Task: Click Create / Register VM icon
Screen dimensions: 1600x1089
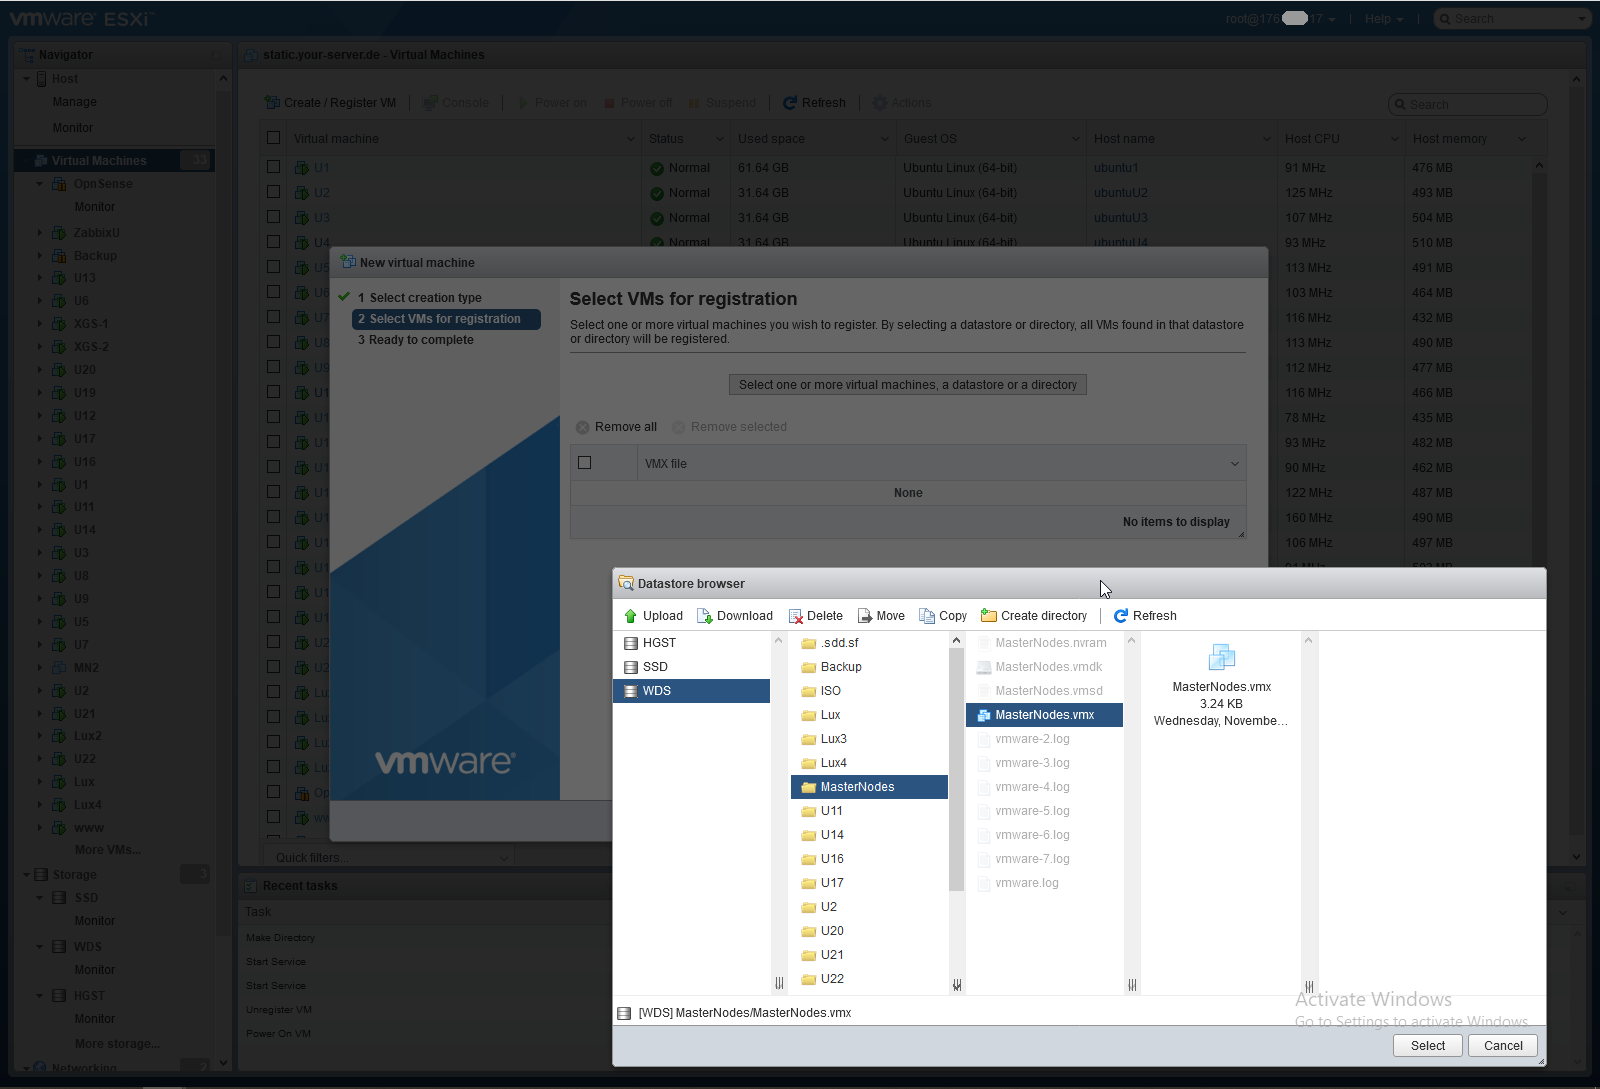Action: click(x=272, y=103)
